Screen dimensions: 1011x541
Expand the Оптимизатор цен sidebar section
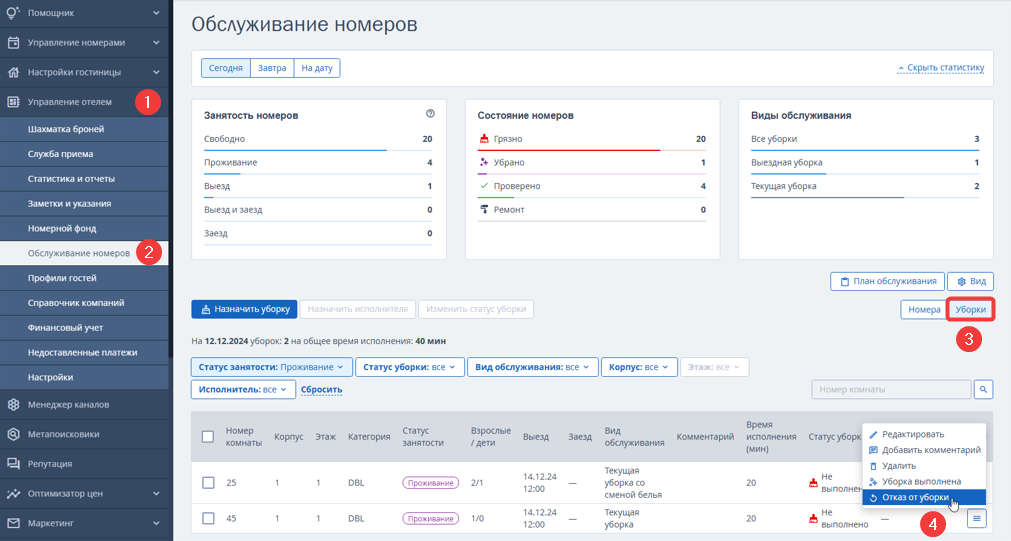click(84, 493)
